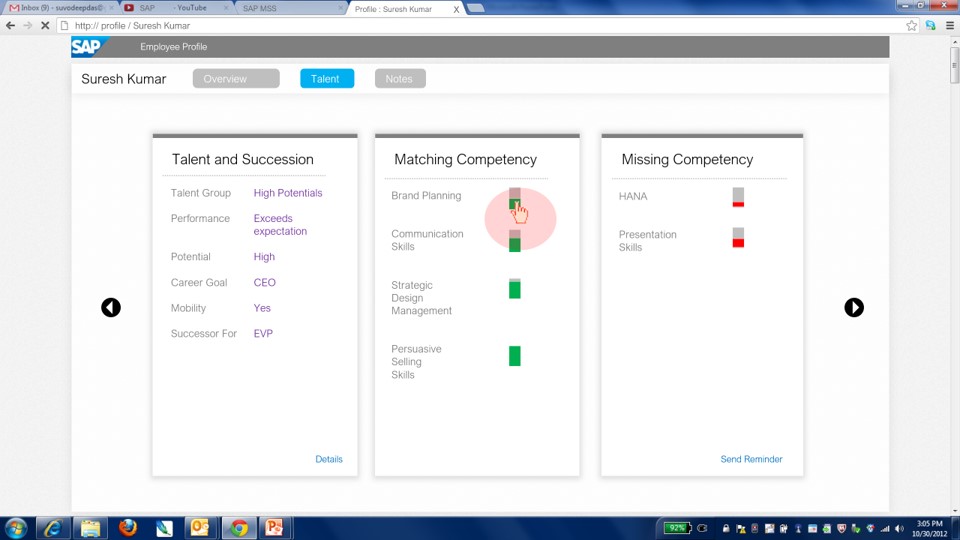Image resolution: width=960 pixels, height=540 pixels.
Task: Open Firefox from the Windows taskbar
Action: pyautogui.click(x=127, y=528)
